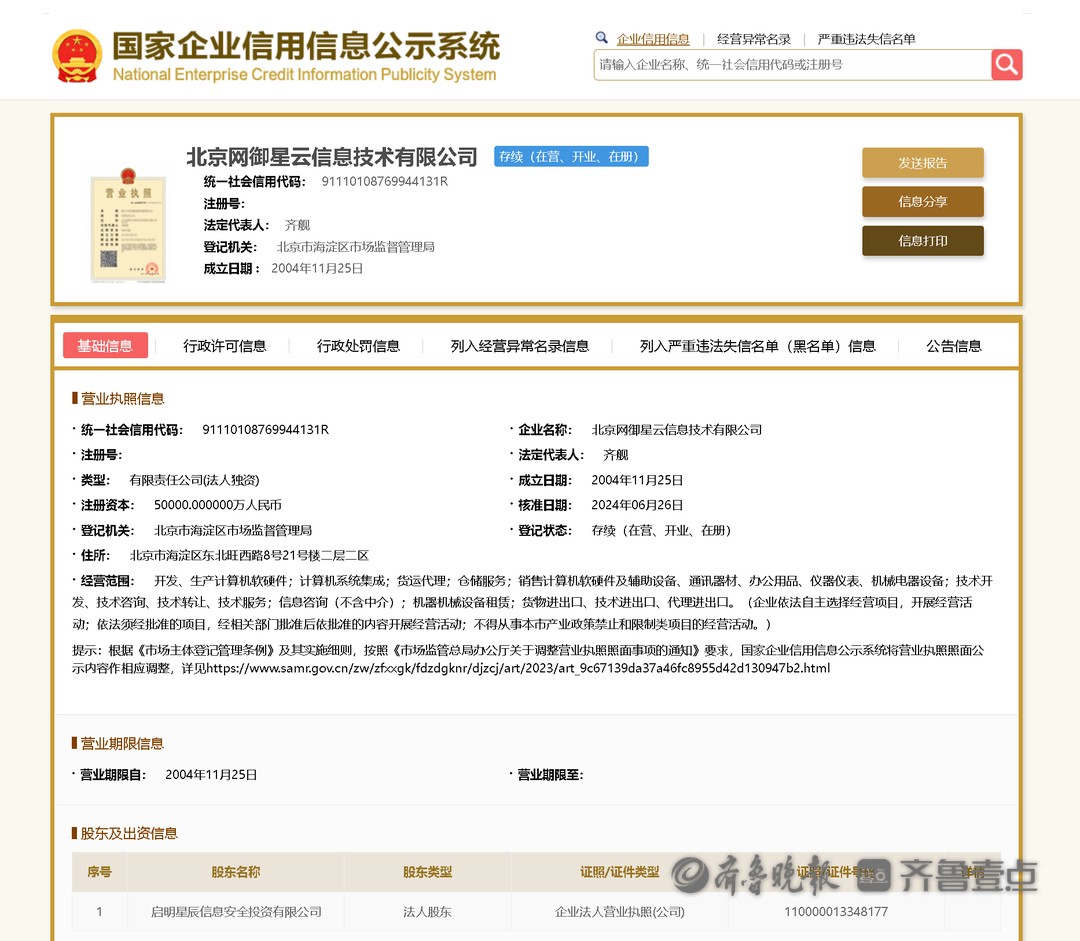Viewport: 1080px width, 941px height.
Task: Click the small magnifier icon beside 企业信用信息
Action: pyautogui.click(x=602, y=38)
